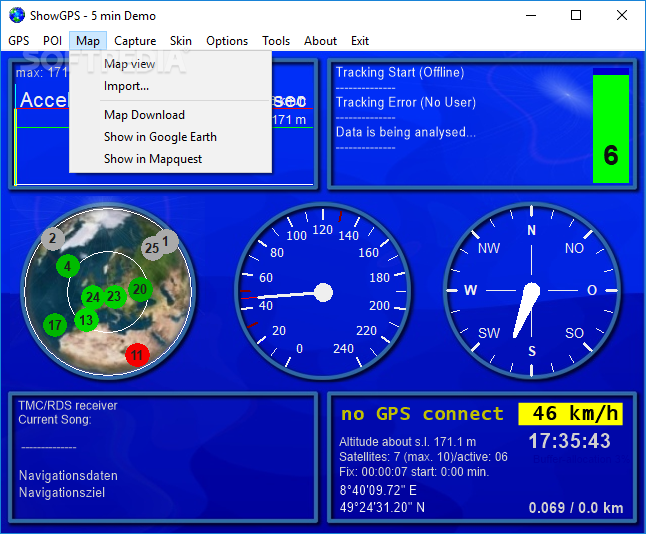The height and width of the screenshot is (534, 646).
Task: Click satellite 20 green marker
Action: click(140, 289)
